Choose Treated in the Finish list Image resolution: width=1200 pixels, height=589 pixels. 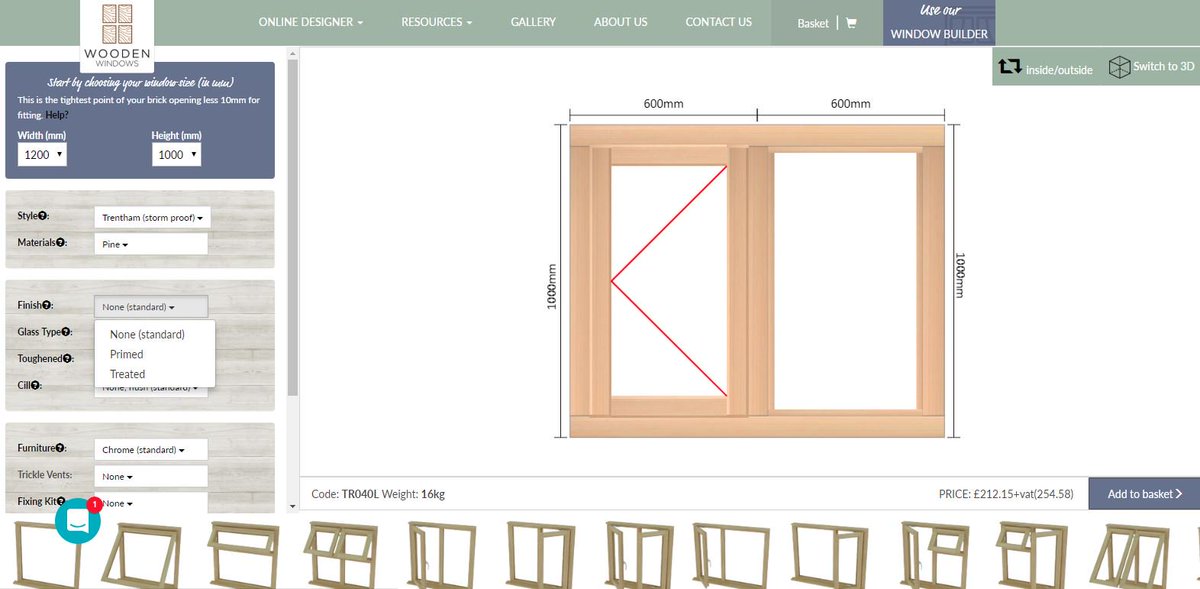point(154,374)
